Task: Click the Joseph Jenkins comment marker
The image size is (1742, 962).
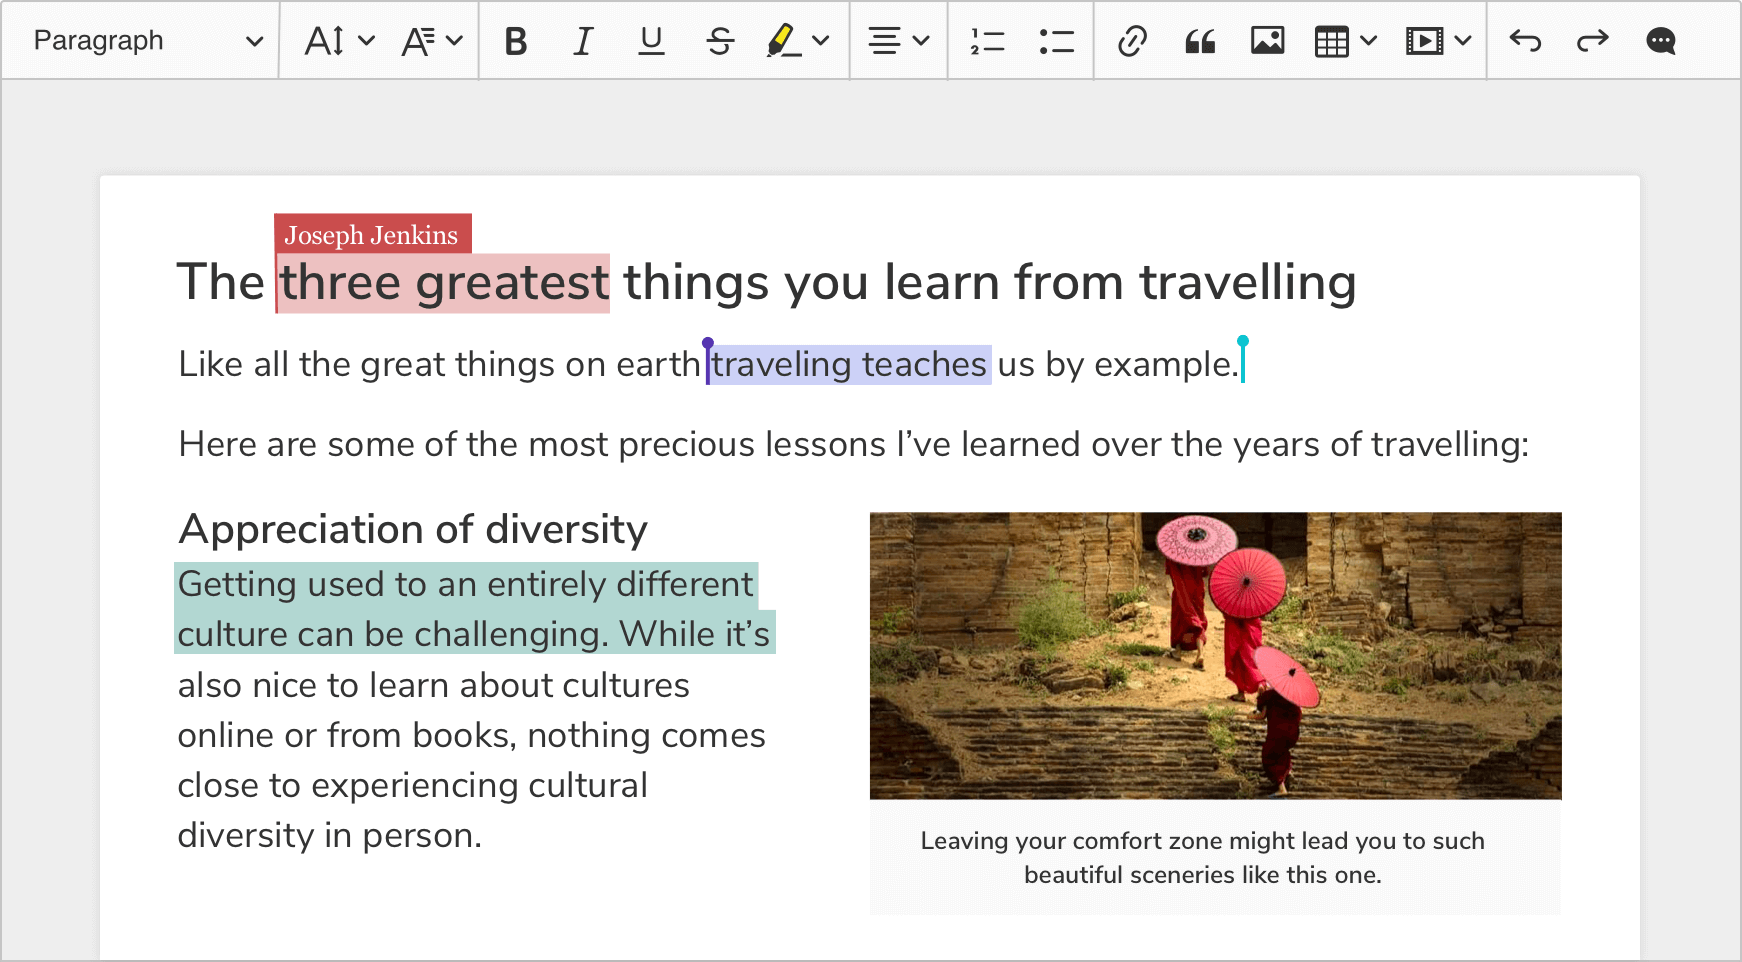Action: [x=371, y=235]
